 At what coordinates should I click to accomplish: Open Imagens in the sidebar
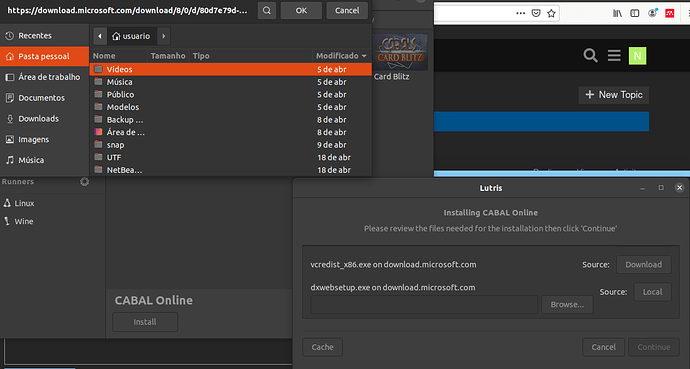44,139
